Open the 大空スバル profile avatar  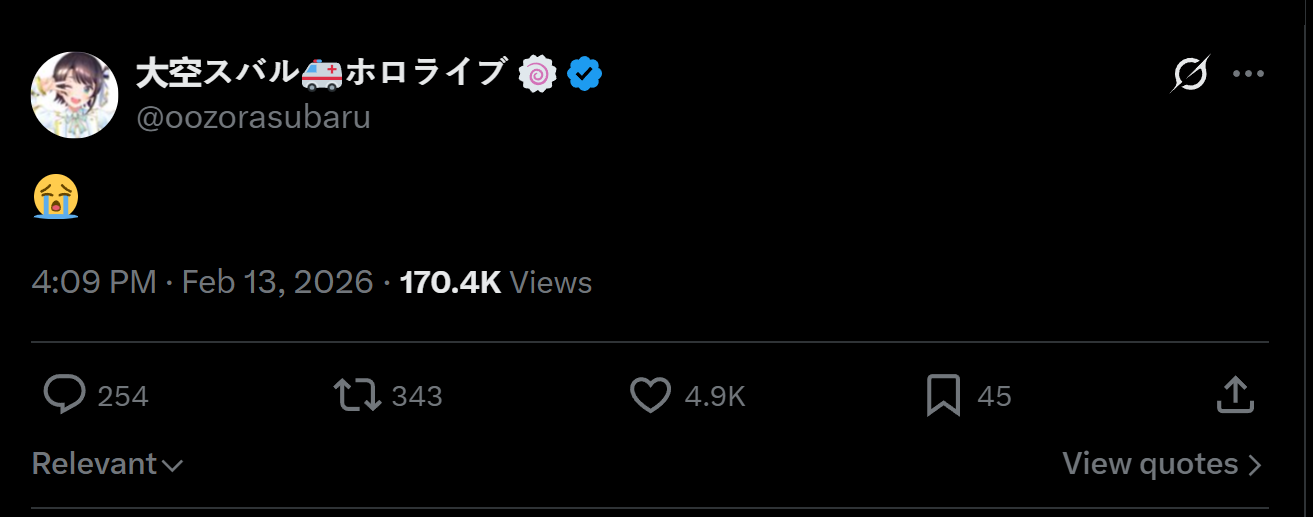[x=75, y=95]
